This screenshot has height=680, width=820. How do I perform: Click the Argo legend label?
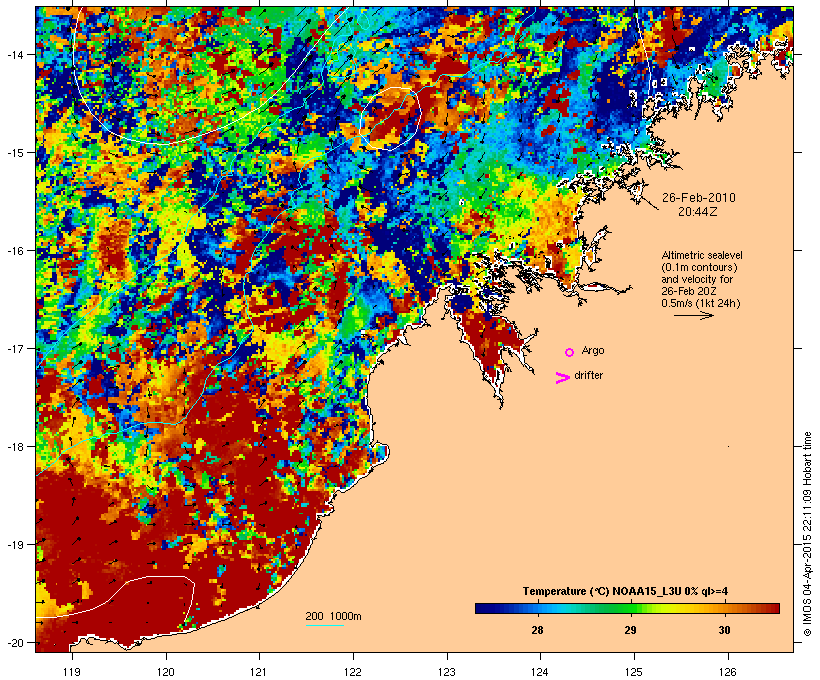[593, 350]
